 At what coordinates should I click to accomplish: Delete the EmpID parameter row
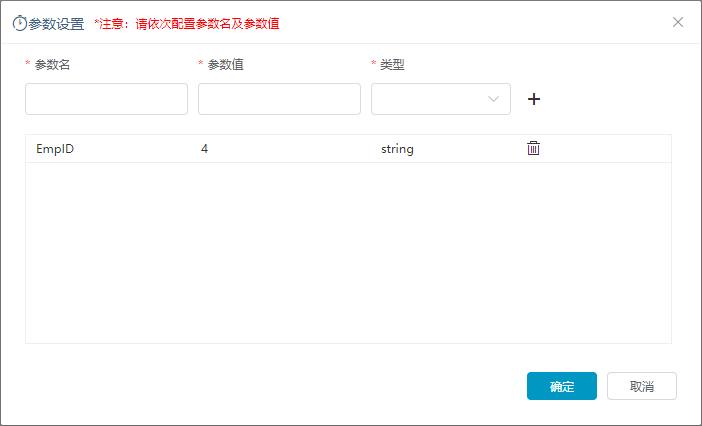coord(533,148)
